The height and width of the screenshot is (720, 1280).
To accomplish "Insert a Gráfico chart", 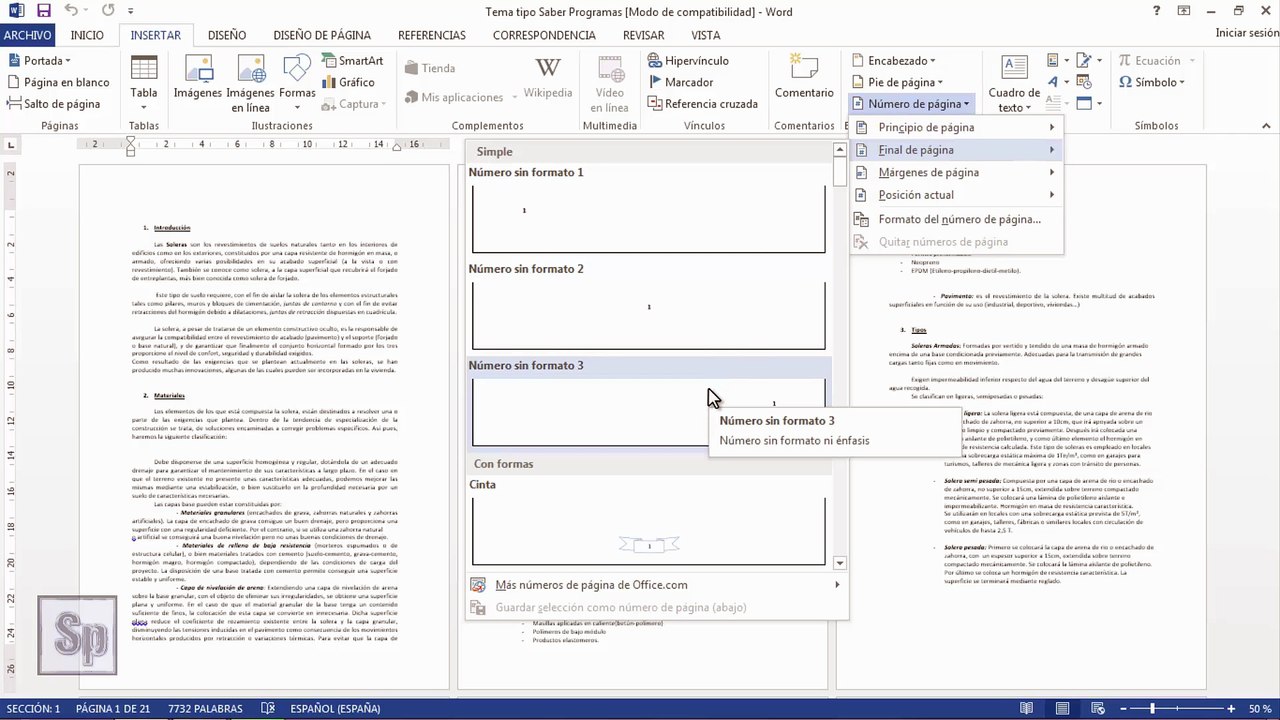I will [349, 82].
